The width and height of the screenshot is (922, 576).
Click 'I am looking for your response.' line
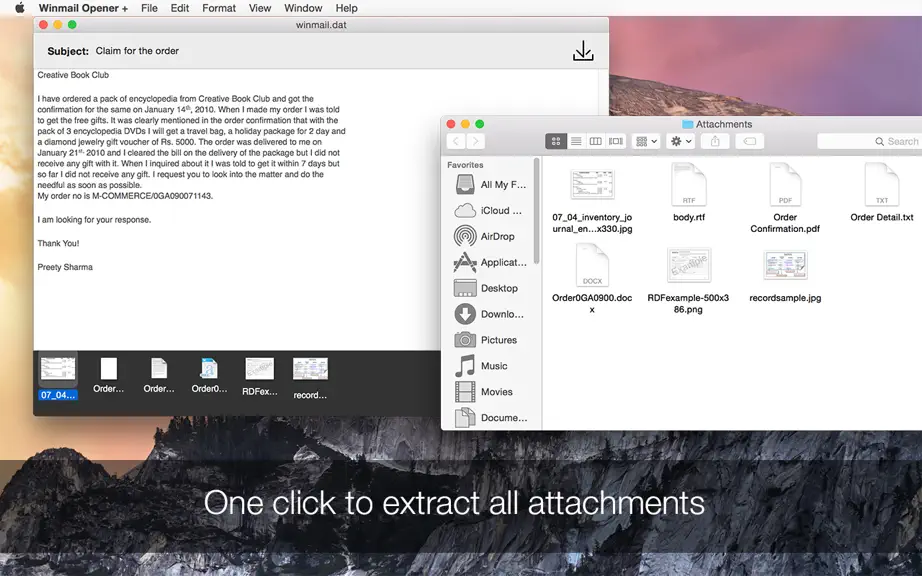(94, 220)
